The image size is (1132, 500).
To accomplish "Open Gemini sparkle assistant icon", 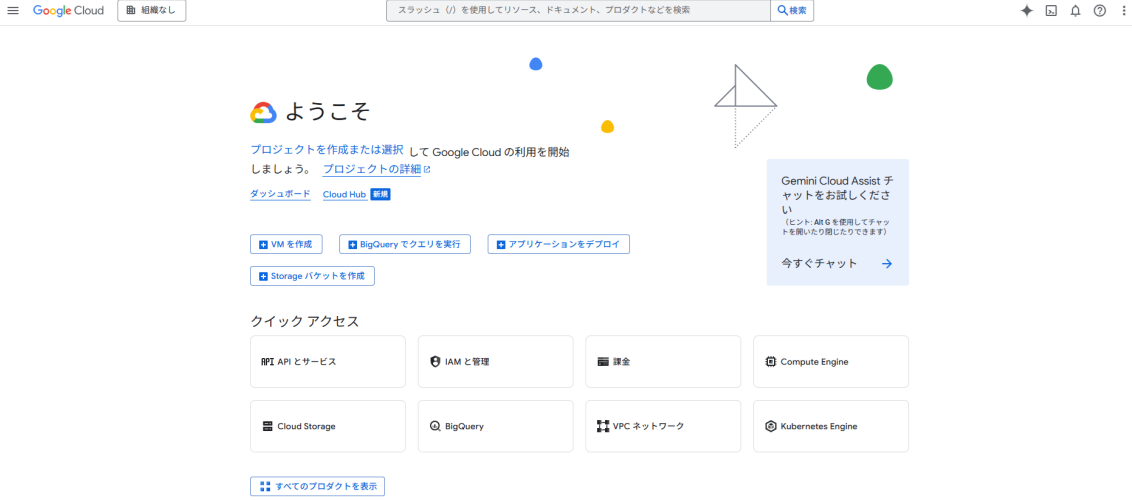I will click(x=1027, y=11).
